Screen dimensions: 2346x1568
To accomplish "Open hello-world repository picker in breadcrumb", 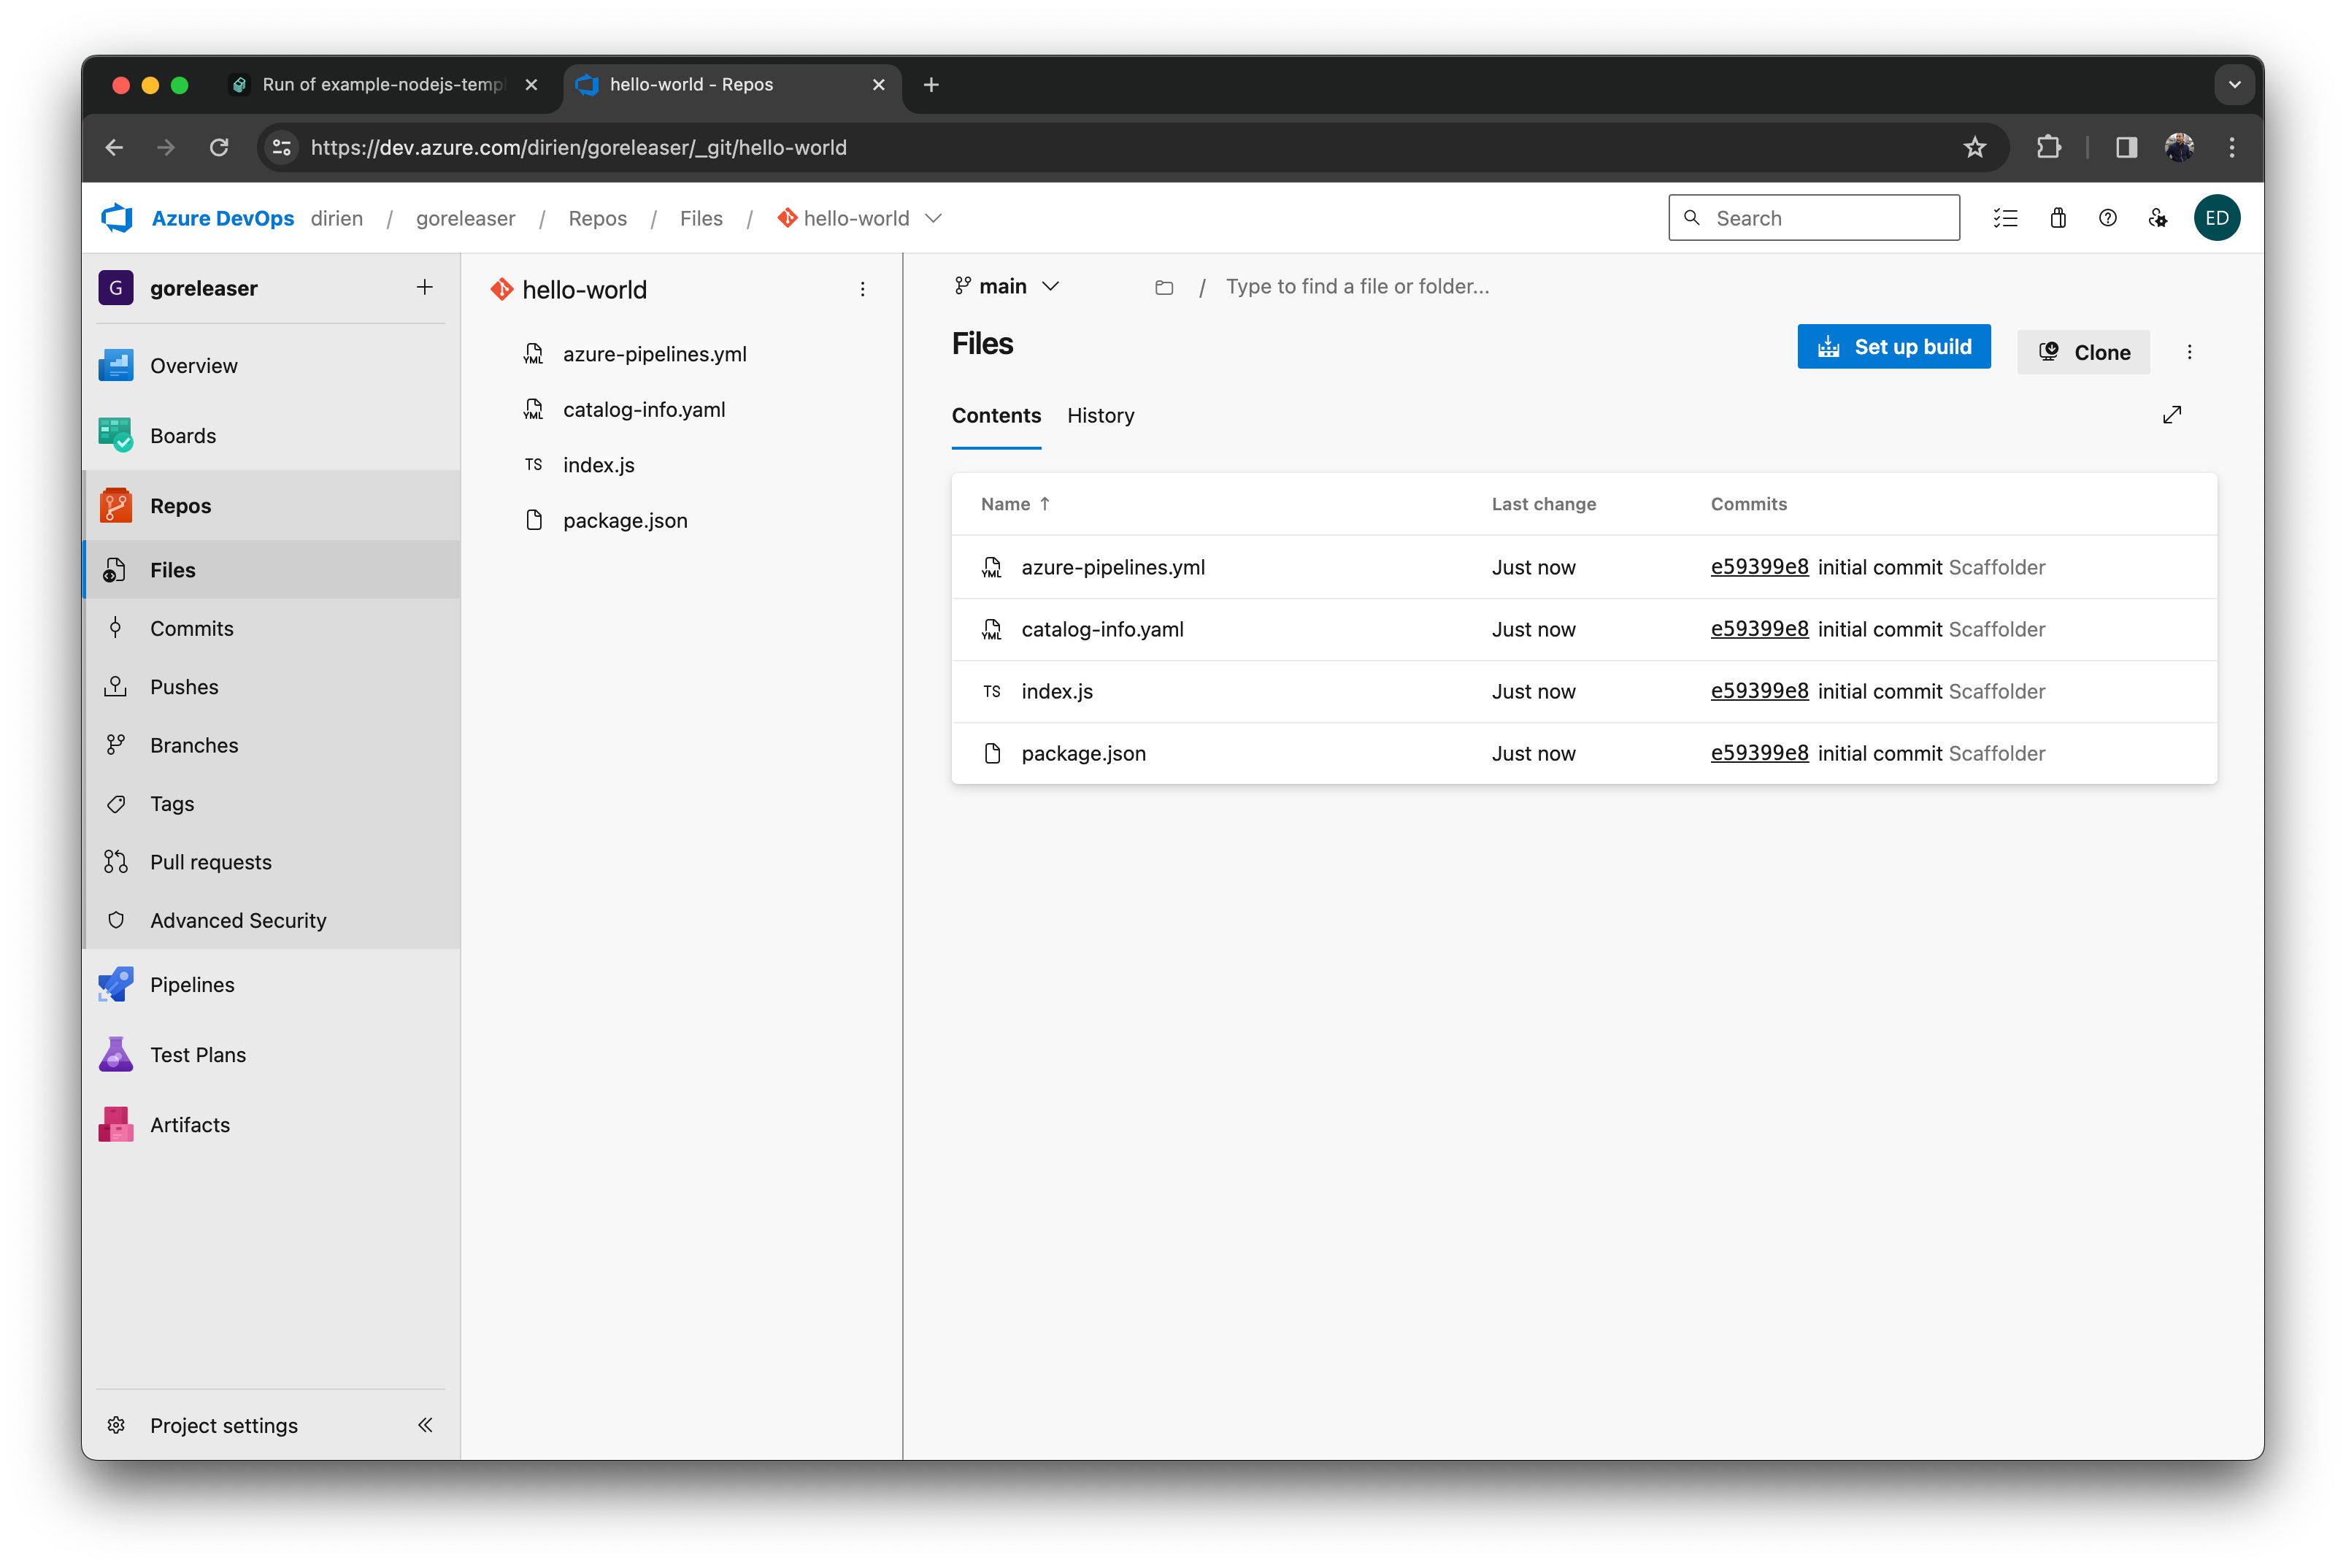I will [860, 218].
